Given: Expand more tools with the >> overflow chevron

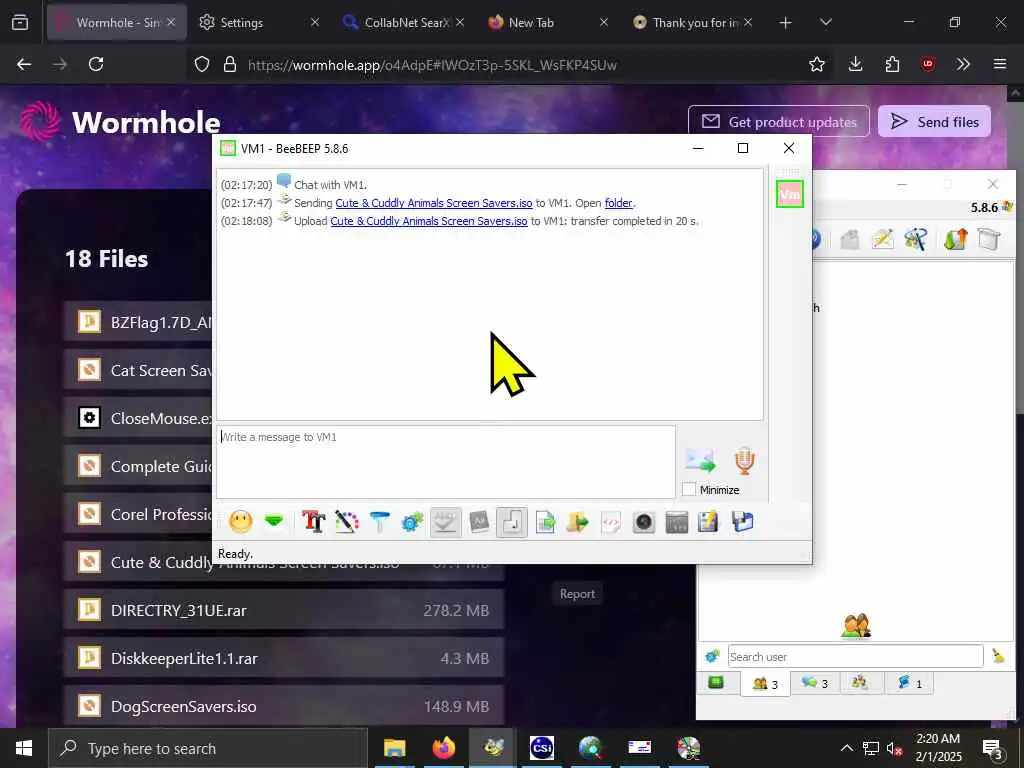Looking at the screenshot, I should point(963,64).
